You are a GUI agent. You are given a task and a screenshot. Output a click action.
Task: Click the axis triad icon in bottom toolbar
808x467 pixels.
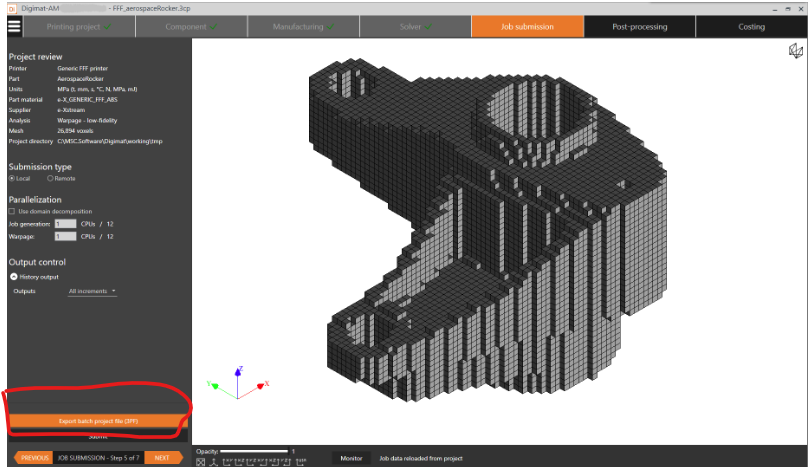click(213, 461)
